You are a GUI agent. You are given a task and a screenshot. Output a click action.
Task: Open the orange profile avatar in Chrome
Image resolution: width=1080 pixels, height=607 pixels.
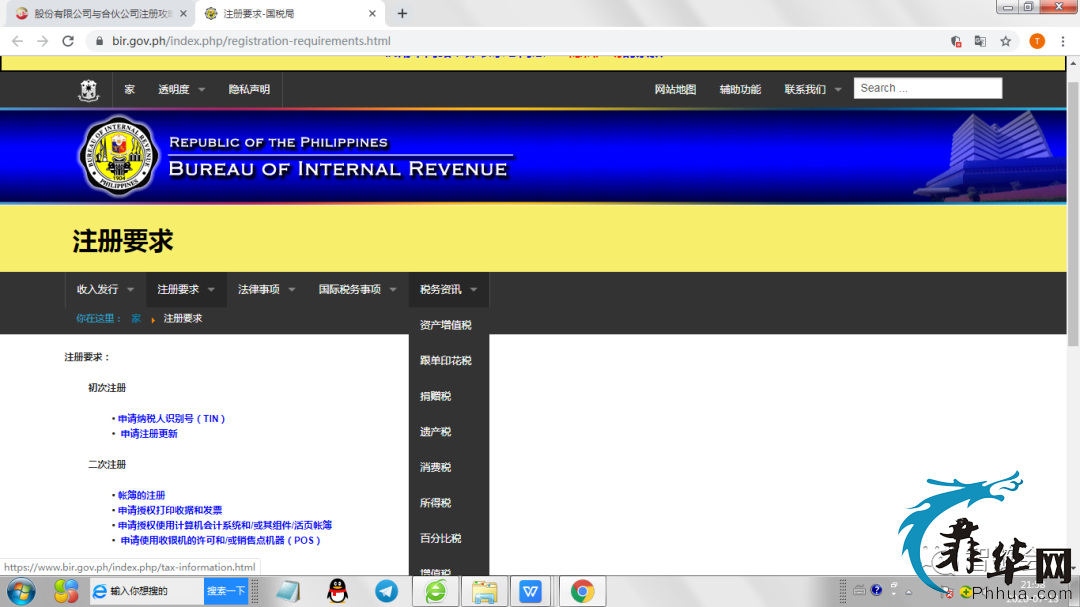[1037, 41]
